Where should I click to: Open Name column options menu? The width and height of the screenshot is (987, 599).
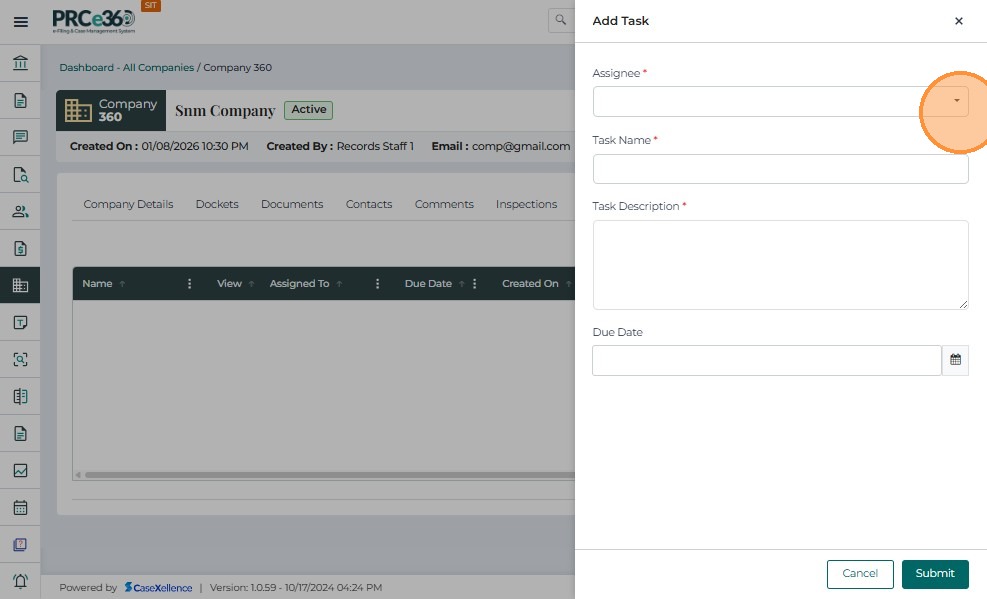click(190, 284)
